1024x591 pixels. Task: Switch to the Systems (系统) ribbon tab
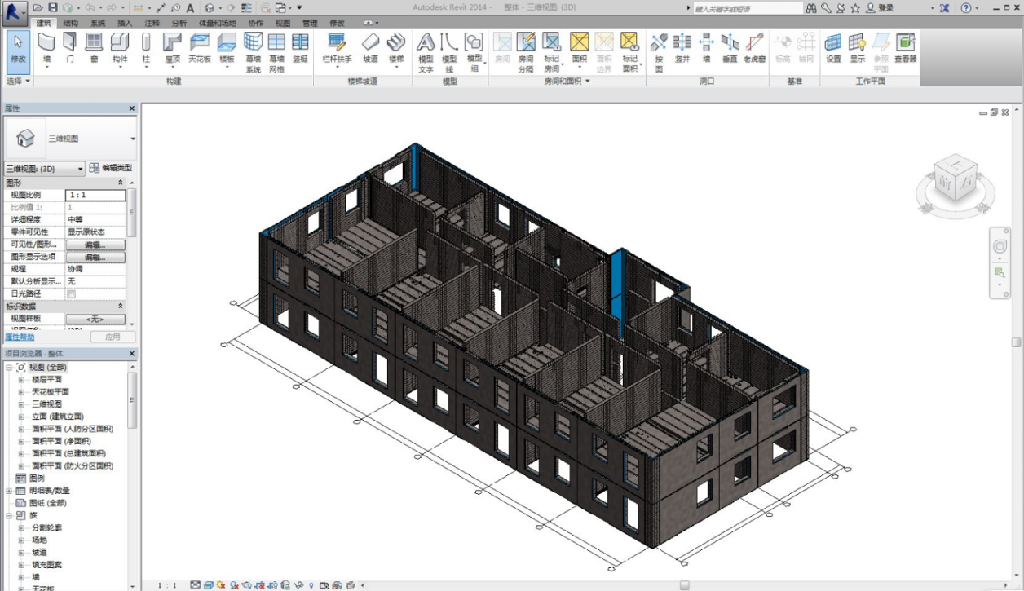pyautogui.click(x=97, y=23)
